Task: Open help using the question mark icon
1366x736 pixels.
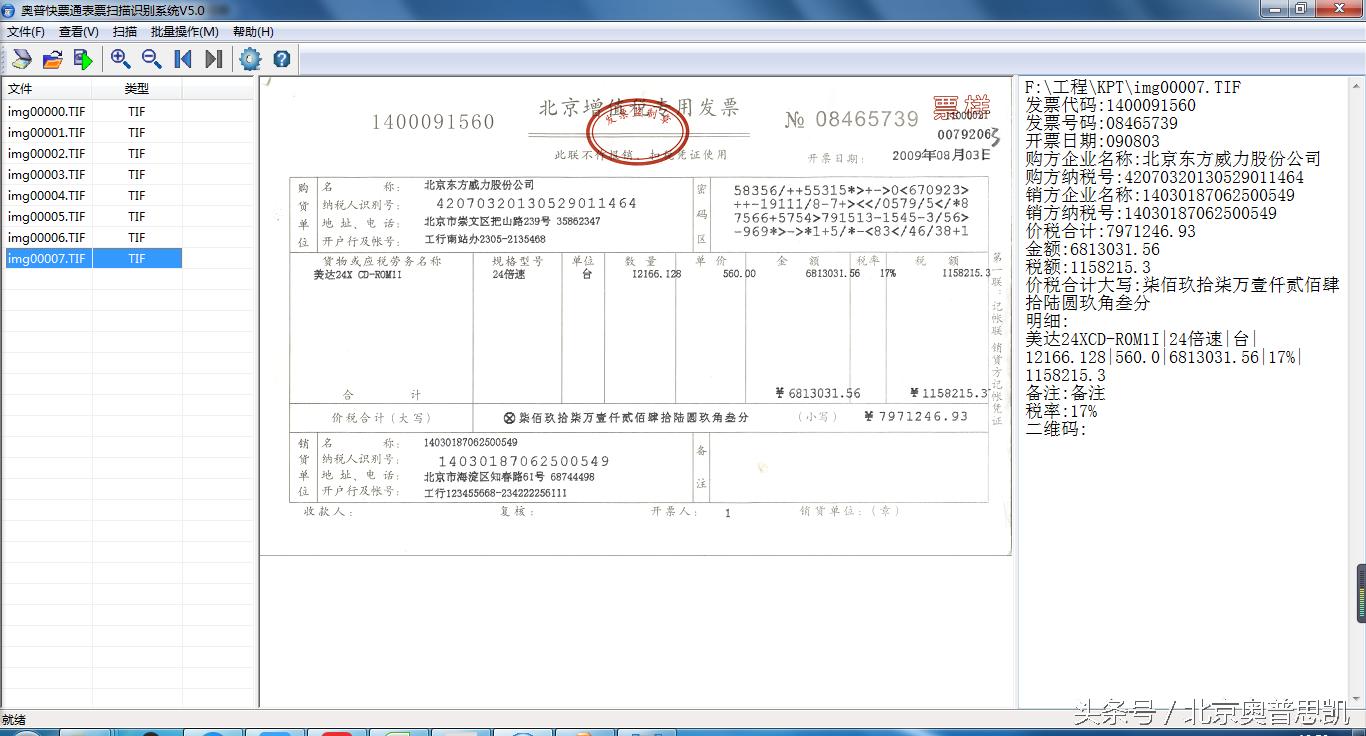Action: [x=280, y=59]
